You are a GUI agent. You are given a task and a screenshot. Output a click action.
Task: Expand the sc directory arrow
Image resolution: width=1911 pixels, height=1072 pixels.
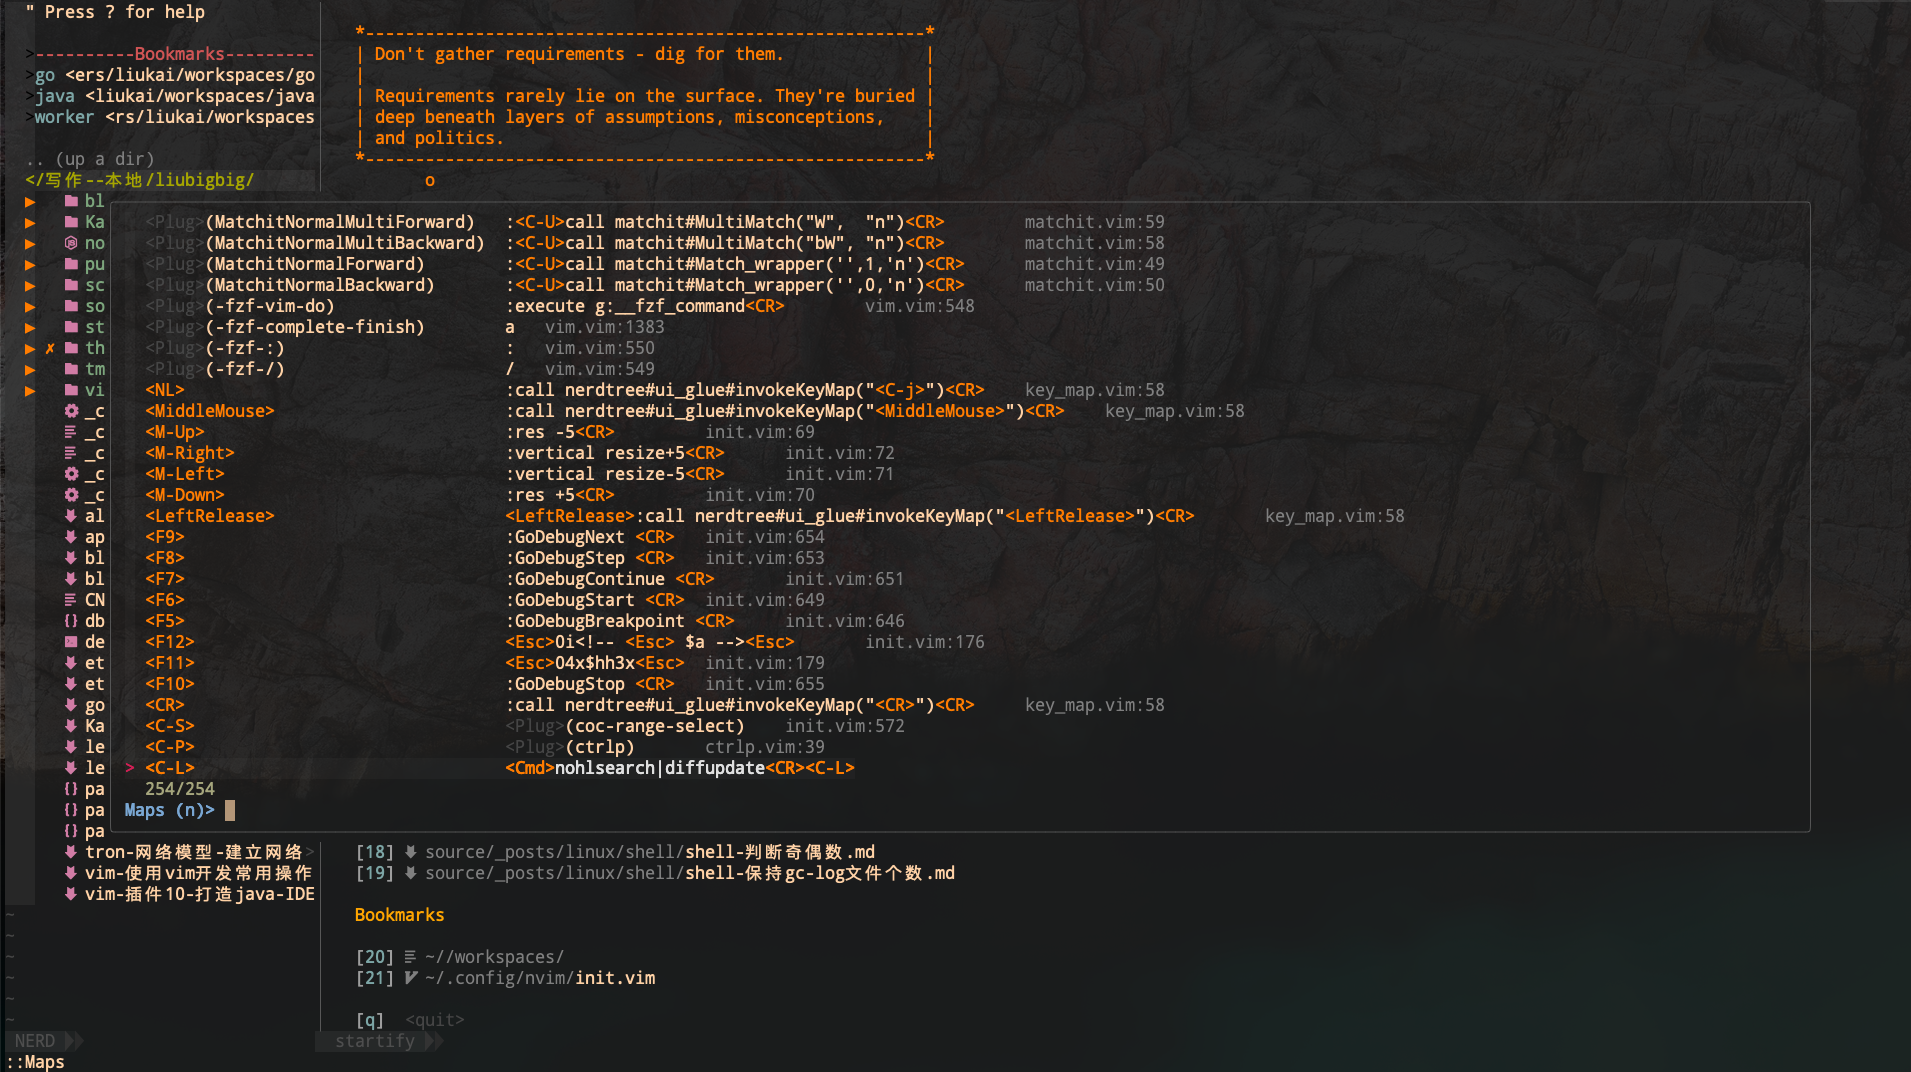point(30,285)
